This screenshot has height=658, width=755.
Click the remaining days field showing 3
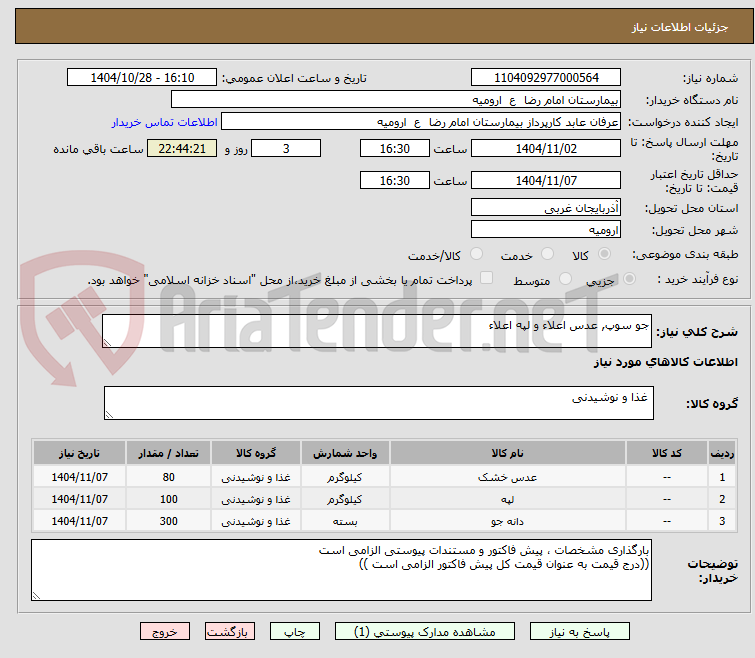286,148
